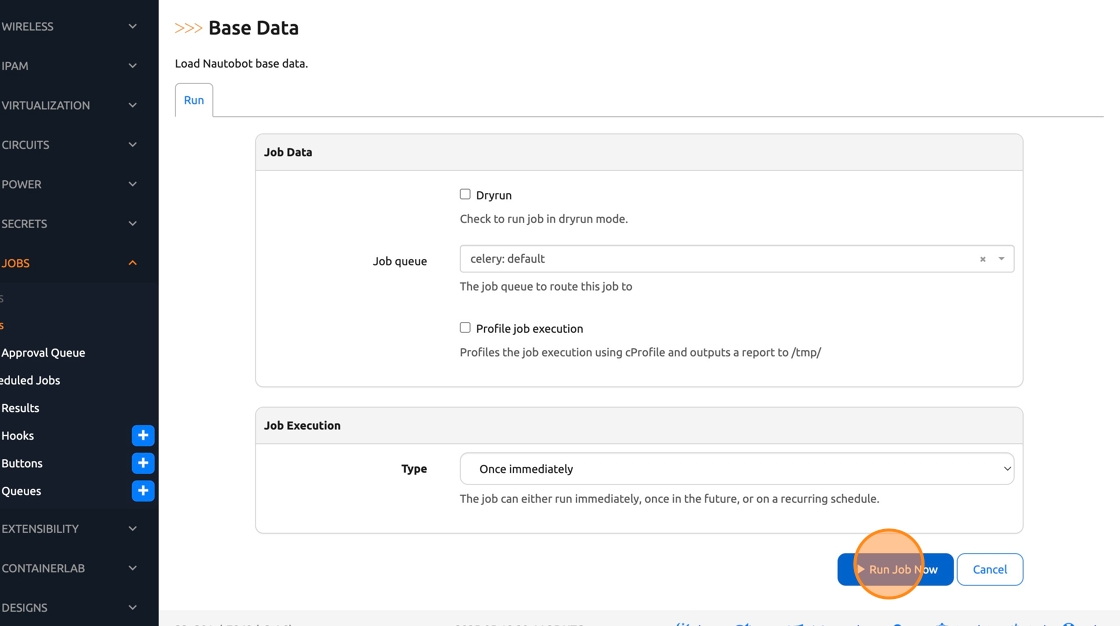Viewport: 1120px width, 626px height.
Task: Open the Type schedule dropdown
Action: pos(736,469)
